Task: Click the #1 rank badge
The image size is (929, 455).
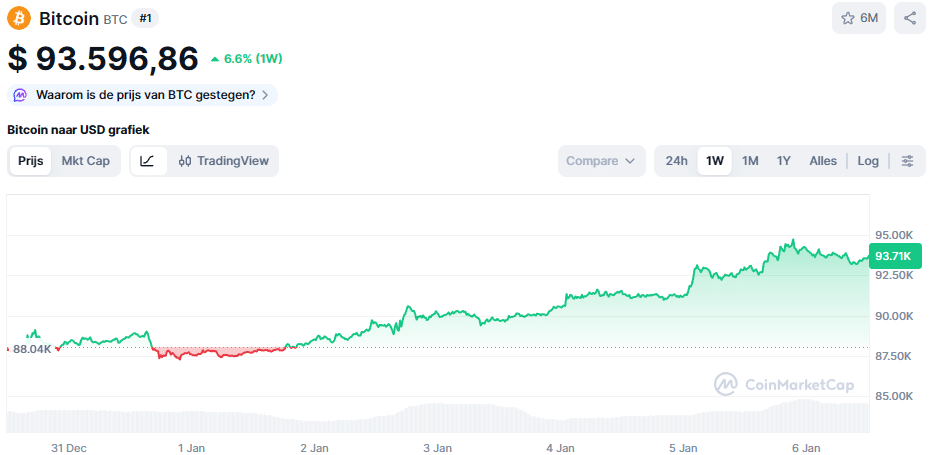Action: [x=145, y=18]
